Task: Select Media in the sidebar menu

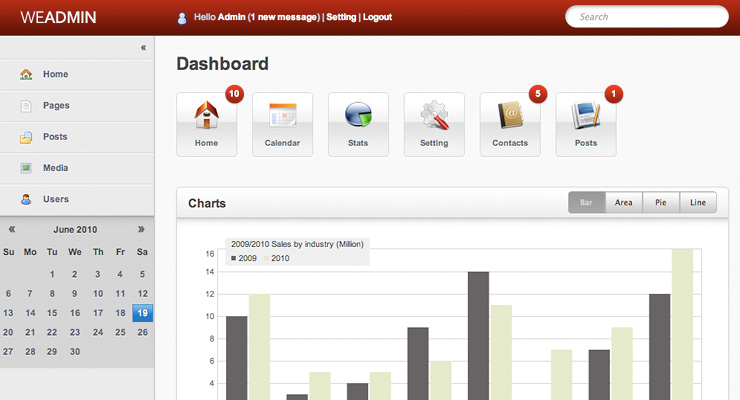Action: (x=56, y=168)
